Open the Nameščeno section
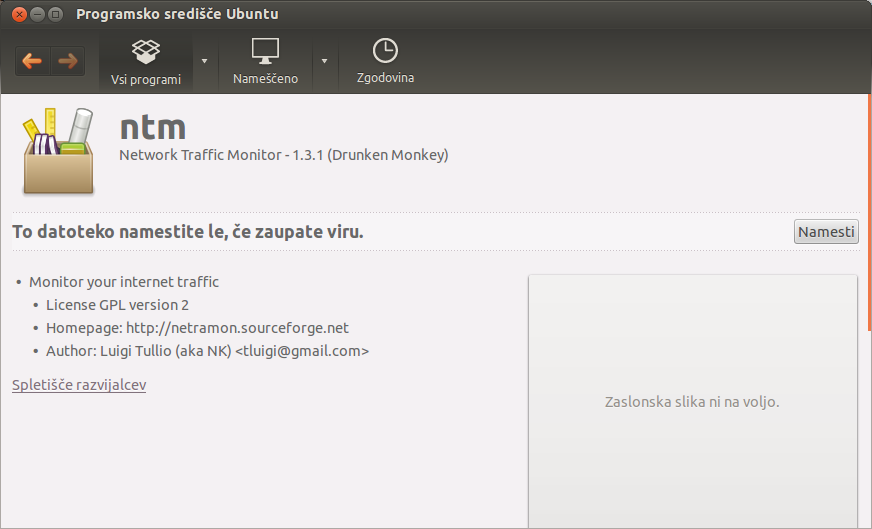This screenshot has width=872, height=529. click(x=265, y=61)
